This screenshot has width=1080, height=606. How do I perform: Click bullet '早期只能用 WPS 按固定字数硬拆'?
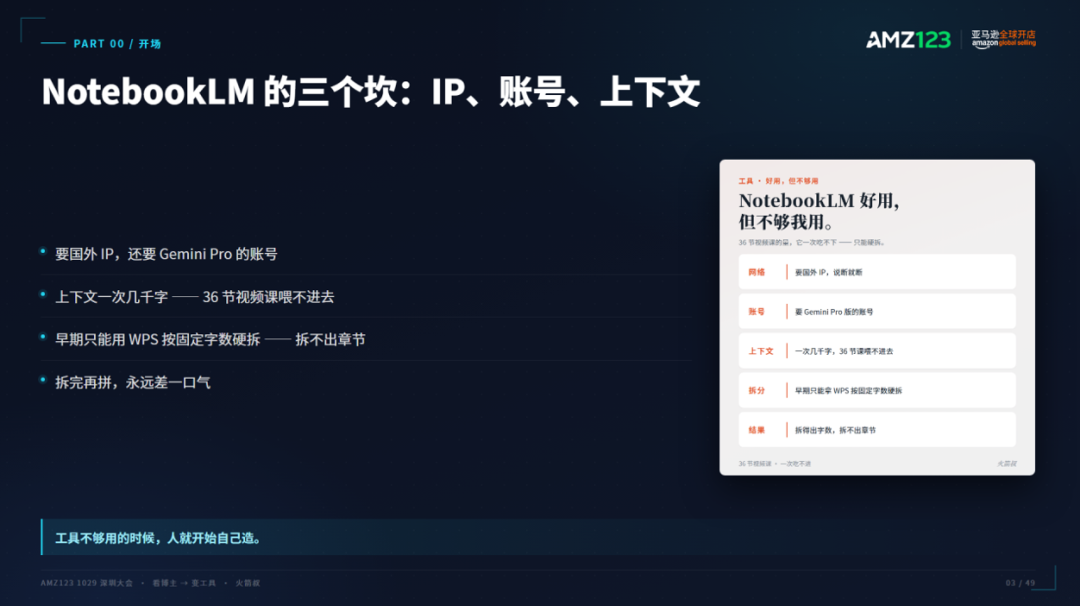(x=158, y=339)
